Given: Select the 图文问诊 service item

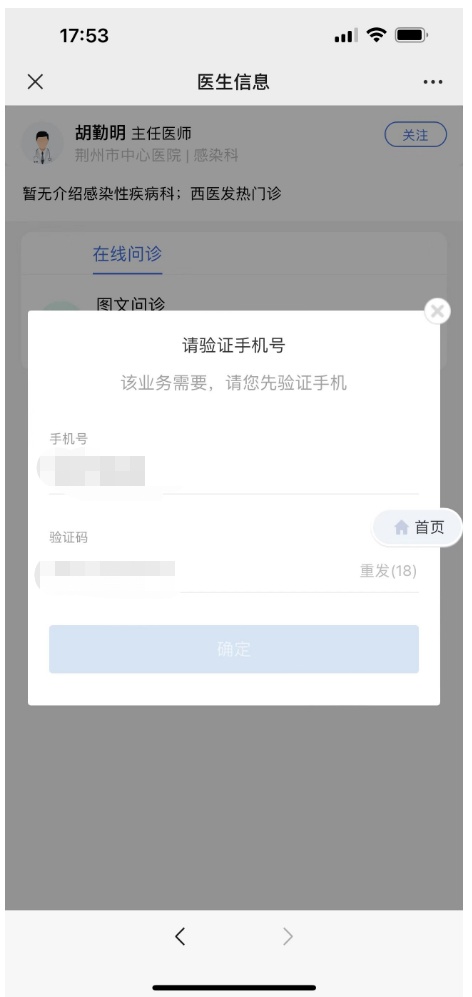Looking at the screenshot, I should pyautogui.click(x=130, y=304).
